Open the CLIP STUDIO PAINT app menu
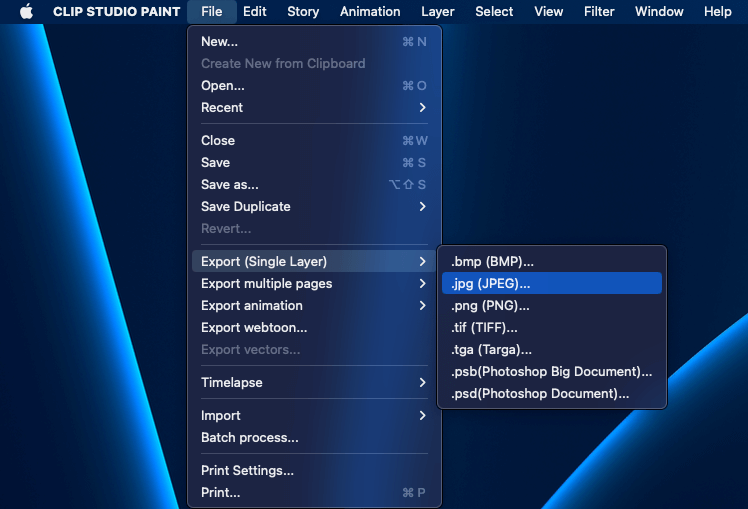The image size is (748, 509). tap(116, 11)
